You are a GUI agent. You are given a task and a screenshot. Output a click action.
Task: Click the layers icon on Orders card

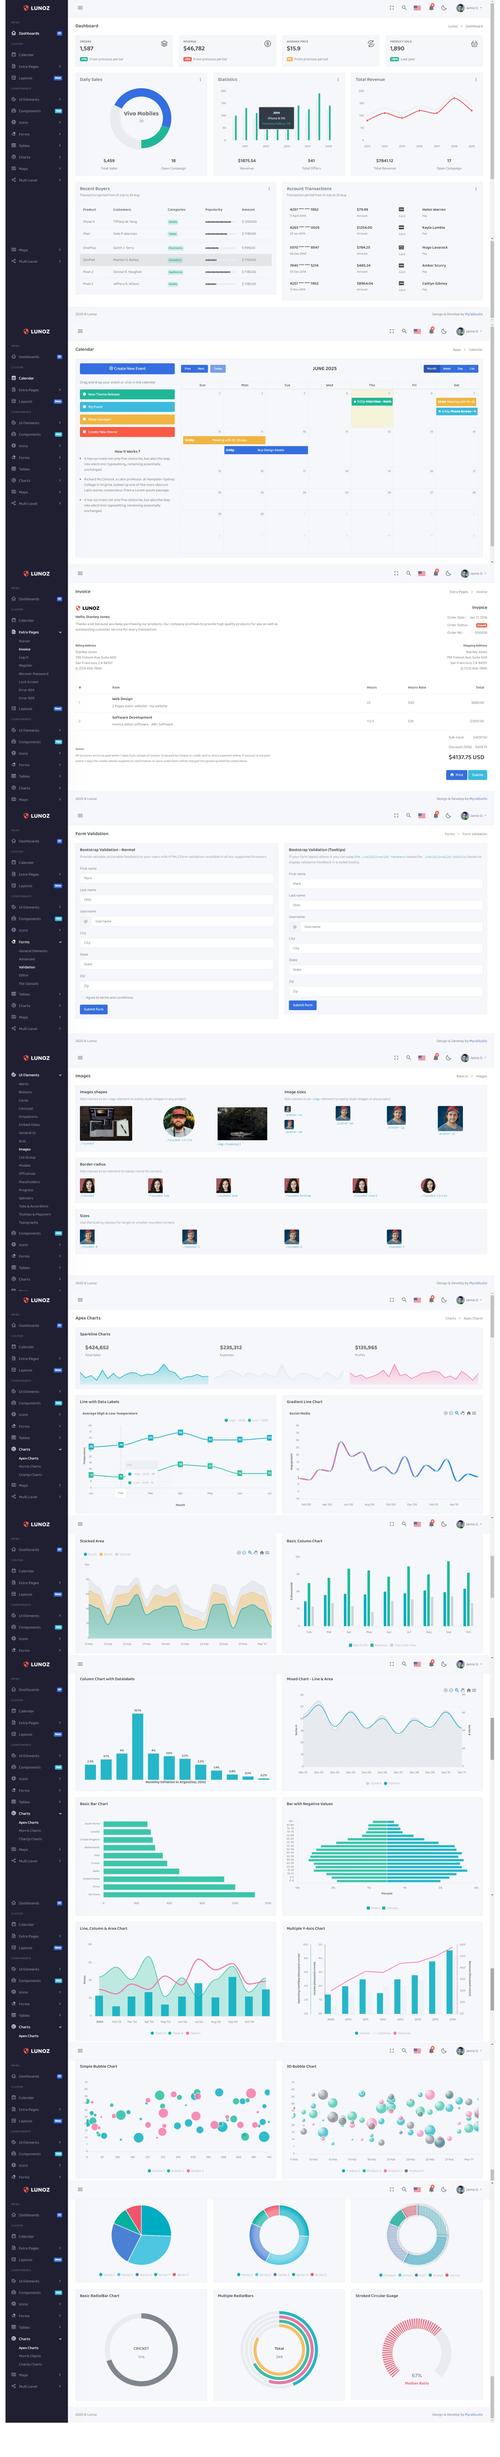[x=164, y=44]
